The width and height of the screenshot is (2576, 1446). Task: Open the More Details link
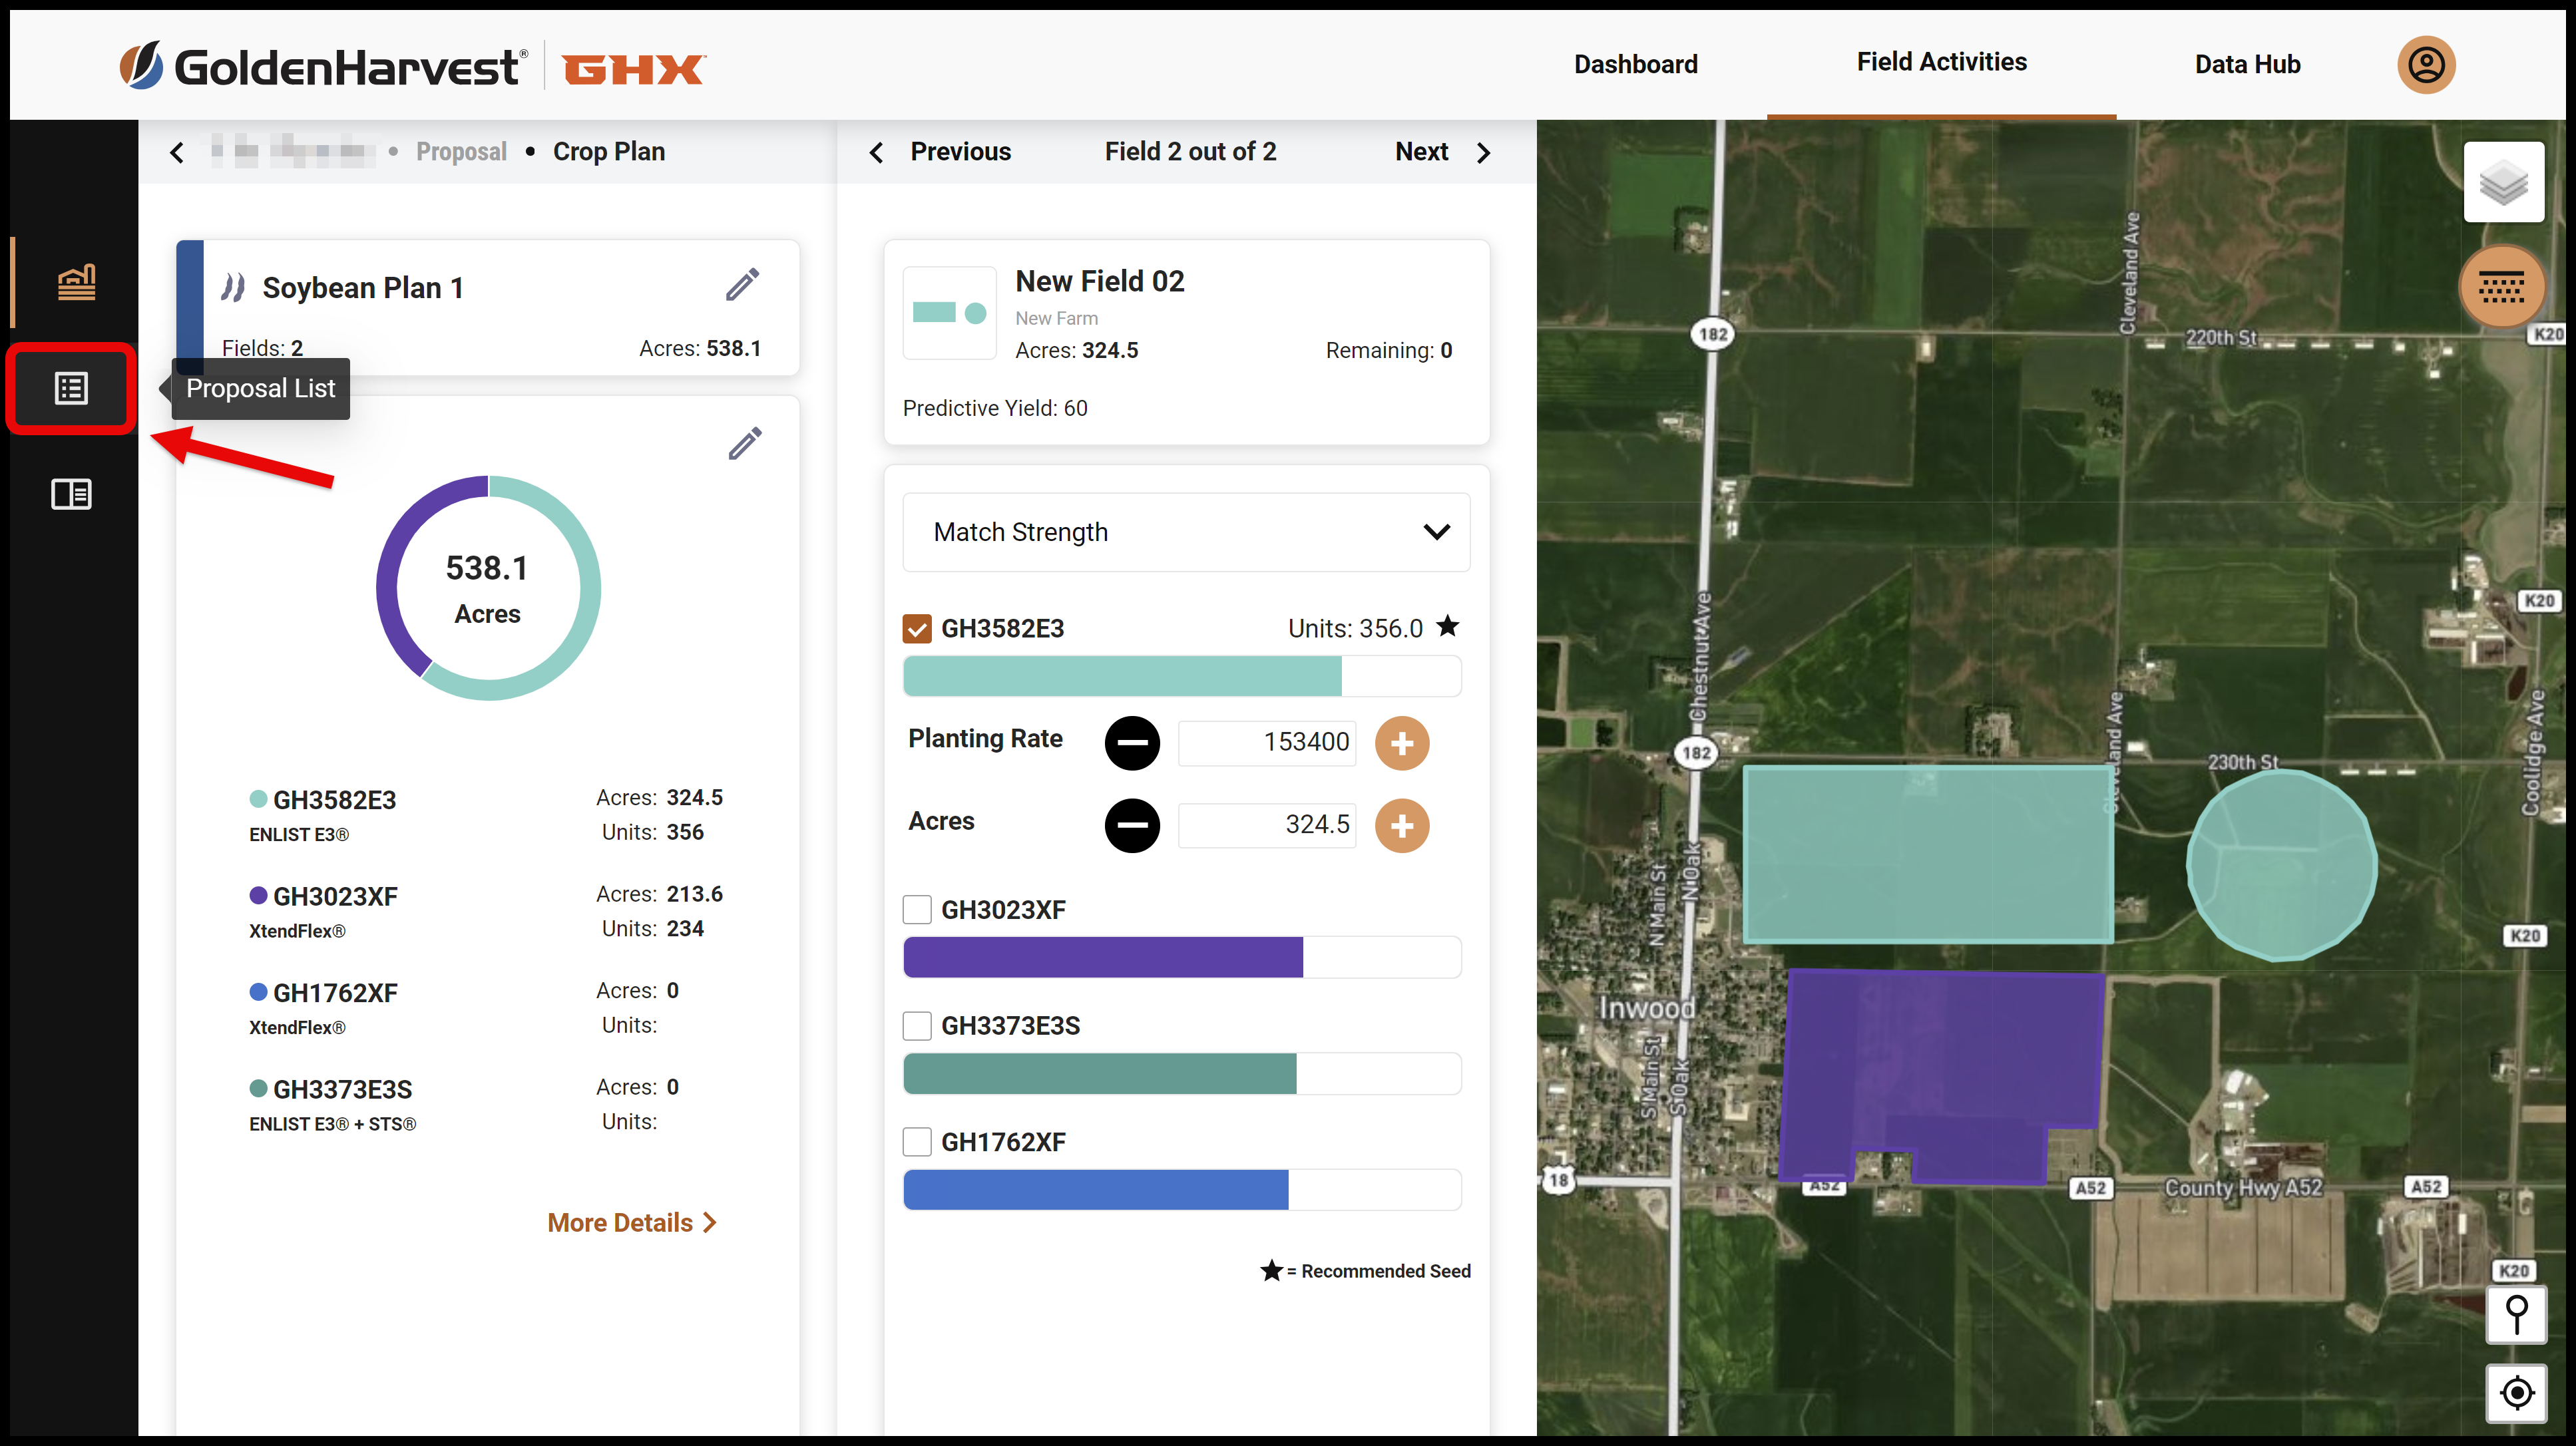coord(632,1223)
